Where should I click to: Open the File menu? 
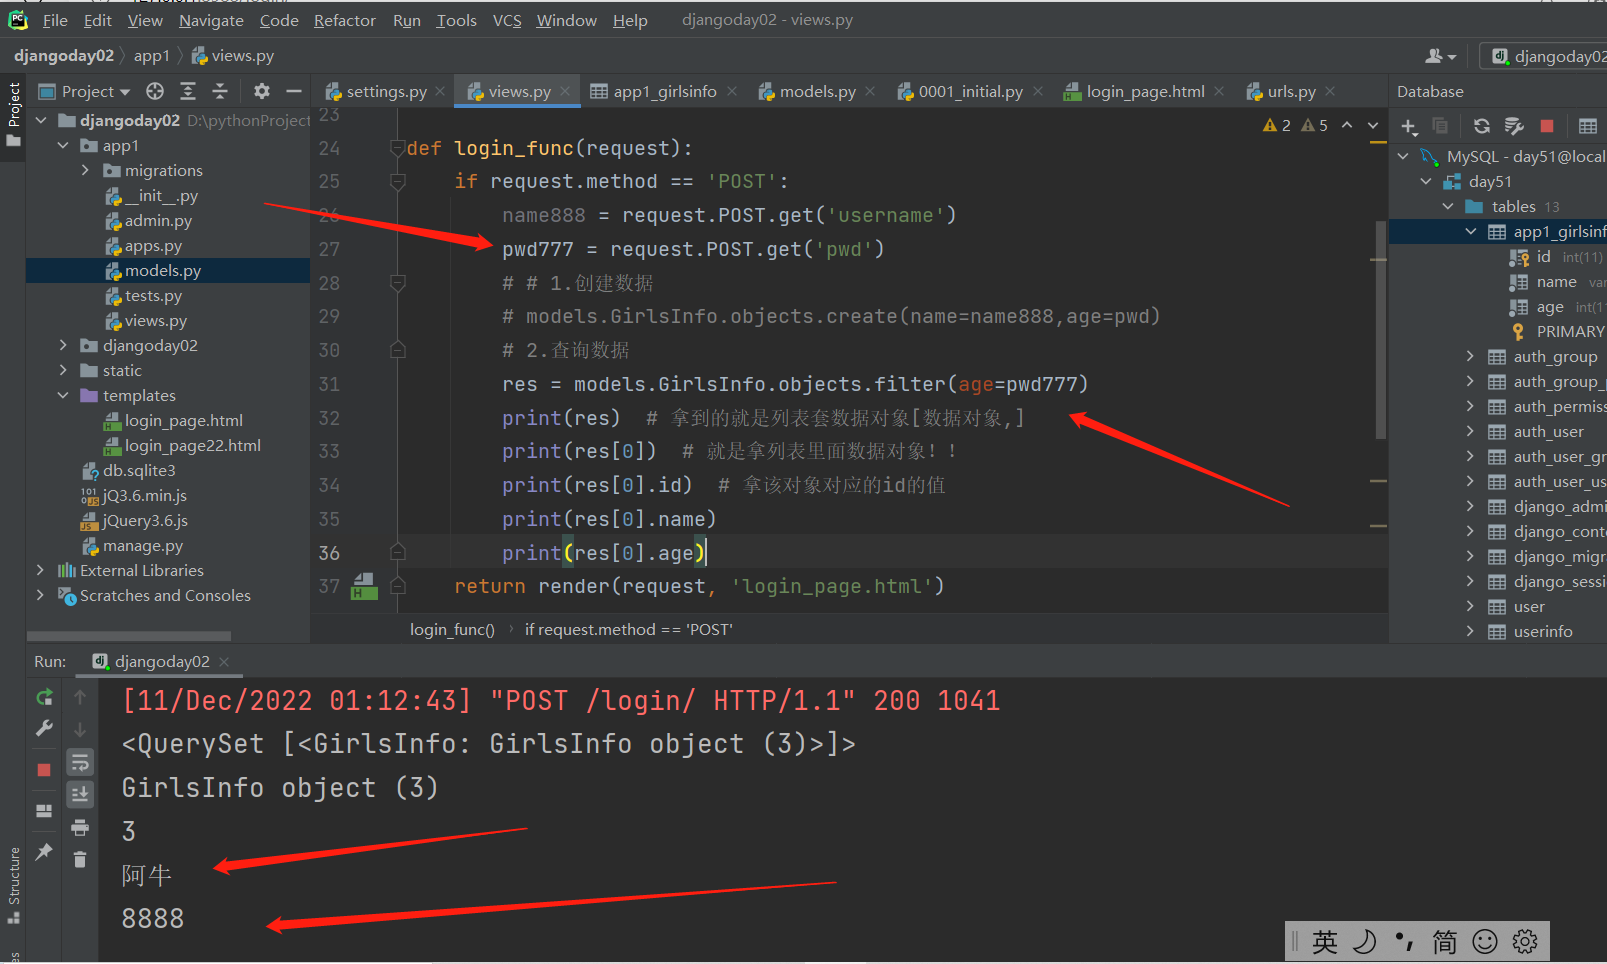(55, 20)
